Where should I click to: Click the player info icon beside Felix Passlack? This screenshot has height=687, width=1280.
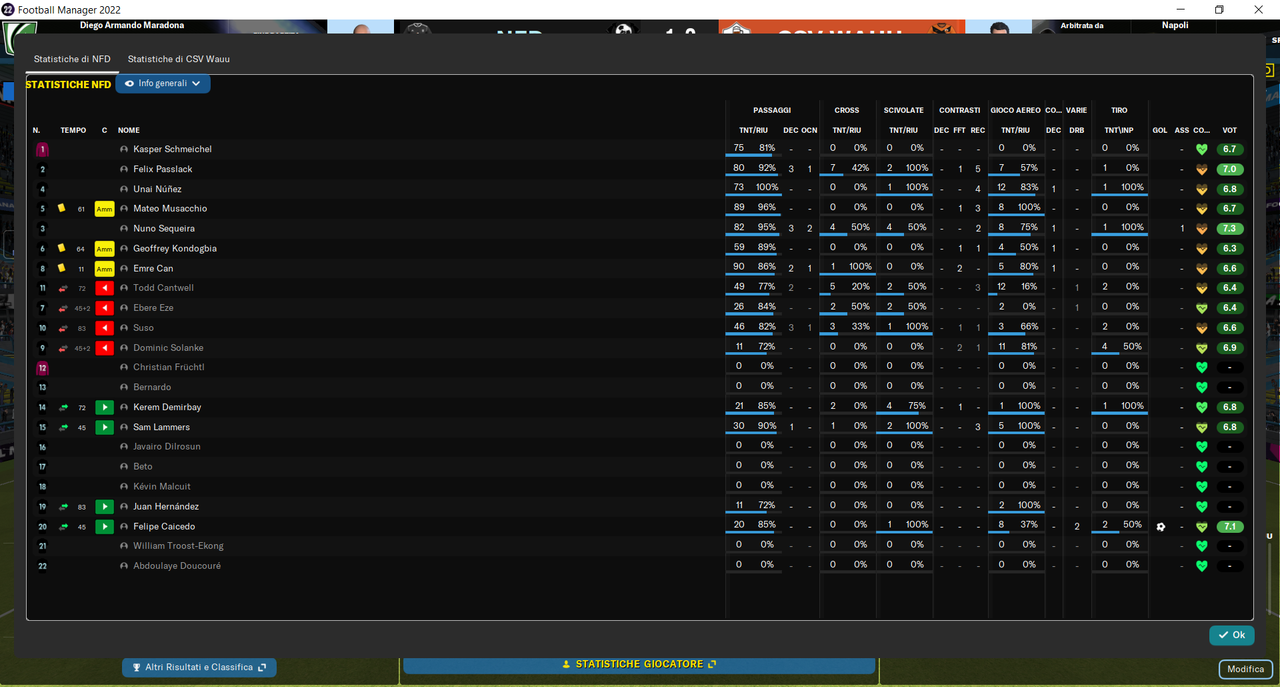(124, 169)
